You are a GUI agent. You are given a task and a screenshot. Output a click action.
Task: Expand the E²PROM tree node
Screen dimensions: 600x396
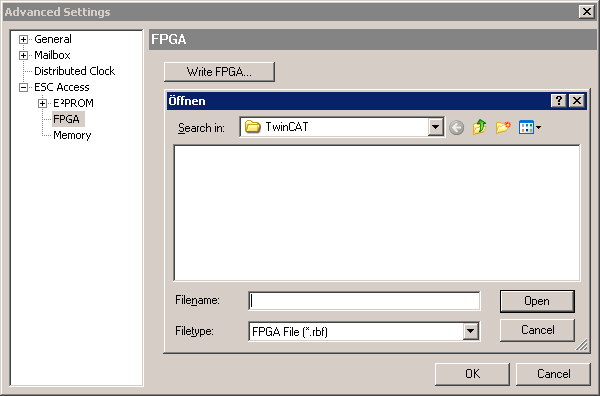(42, 104)
